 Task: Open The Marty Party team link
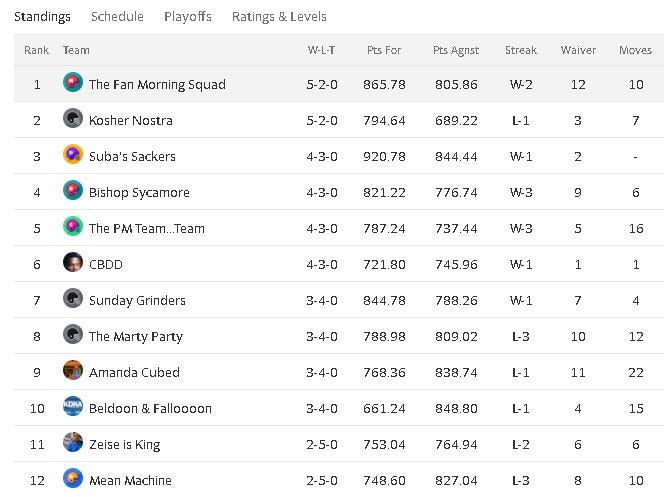click(x=136, y=336)
